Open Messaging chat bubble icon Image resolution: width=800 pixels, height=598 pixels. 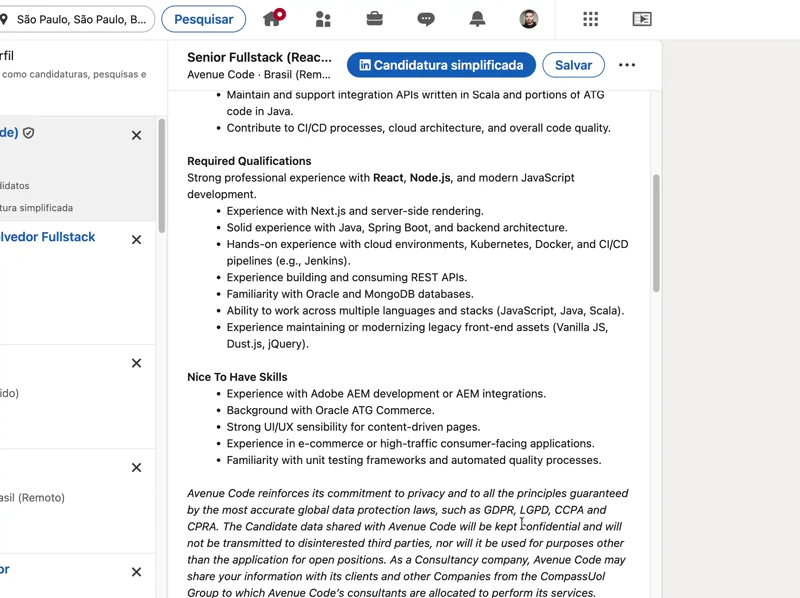(426, 19)
